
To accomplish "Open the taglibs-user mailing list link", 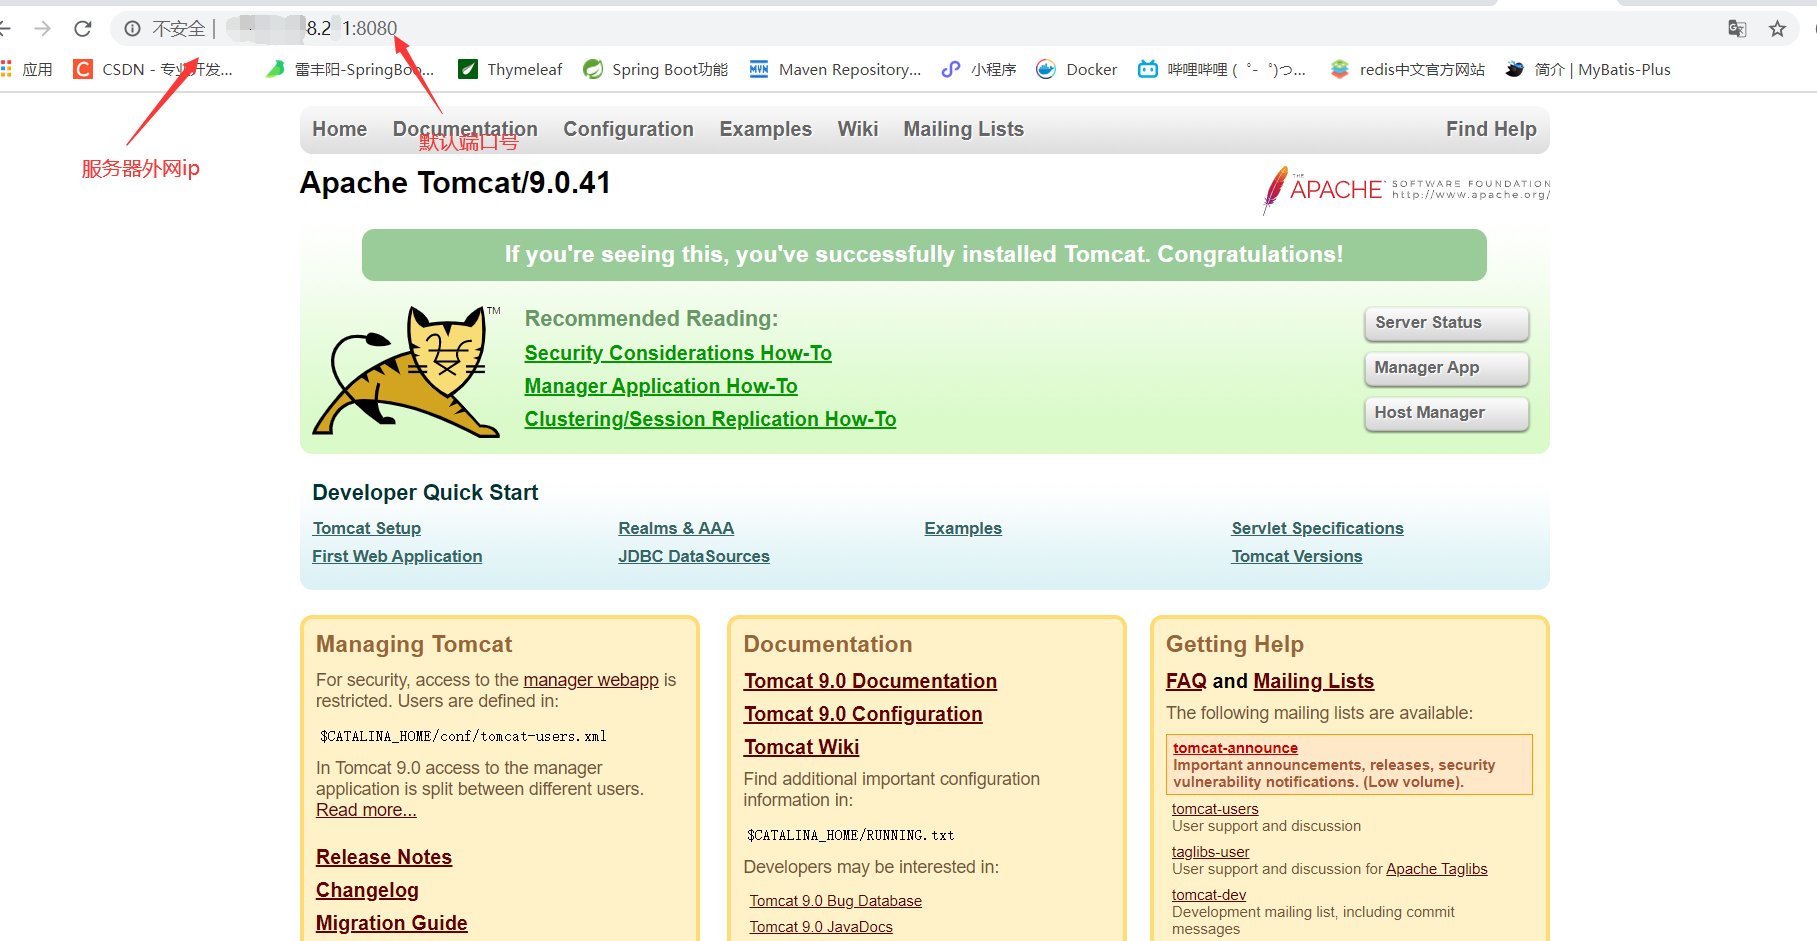I will (1211, 852).
